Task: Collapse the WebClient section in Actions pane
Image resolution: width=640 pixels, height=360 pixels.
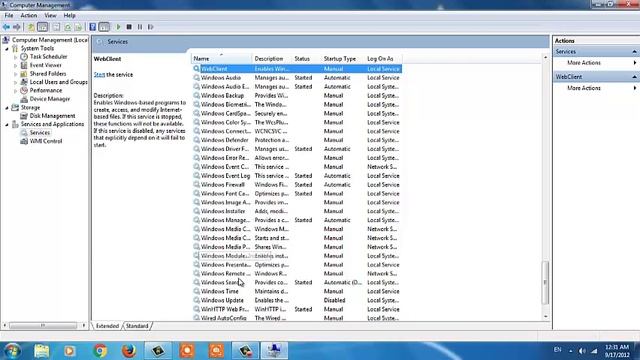Action: click(x=634, y=77)
